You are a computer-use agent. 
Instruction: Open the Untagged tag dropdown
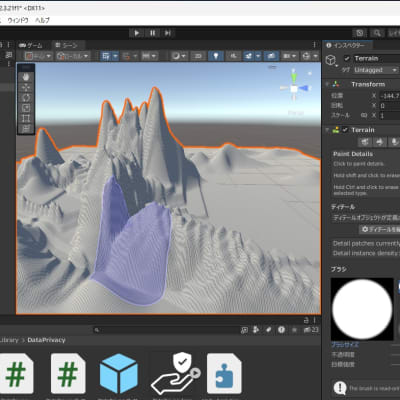[375, 70]
